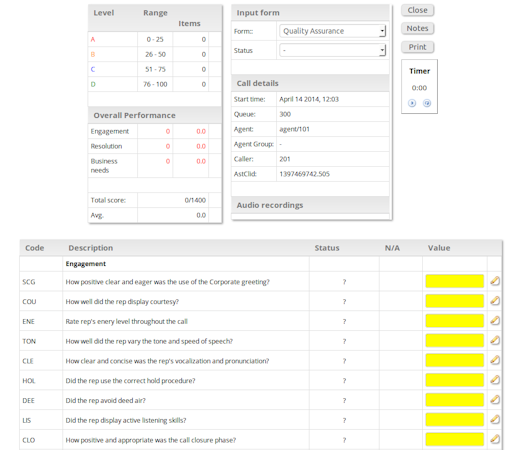Click the range value 76 - 100

[x=155, y=84]
